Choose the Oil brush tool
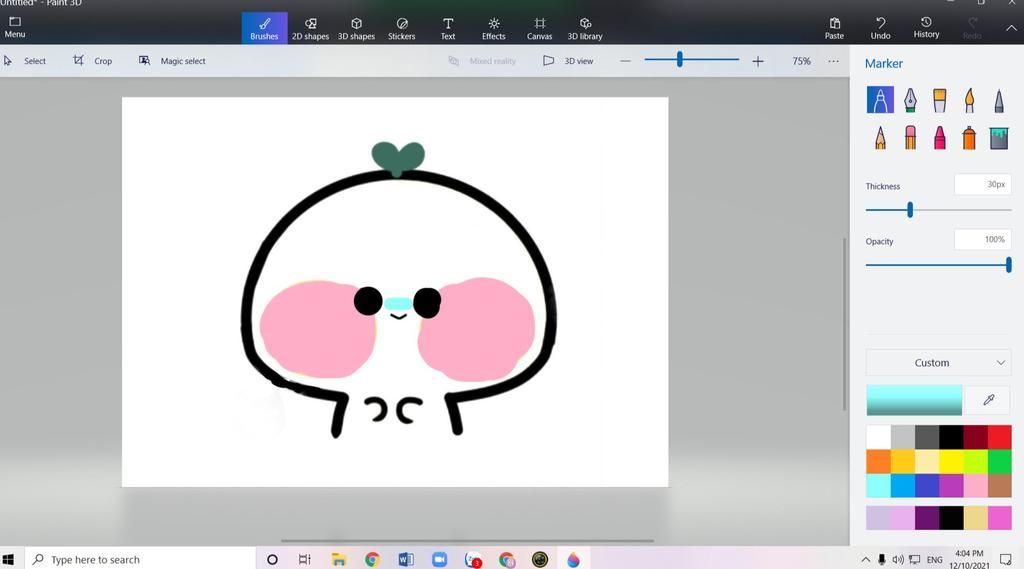The width and height of the screenshot is (1024, 569). [x=939, y=100]
